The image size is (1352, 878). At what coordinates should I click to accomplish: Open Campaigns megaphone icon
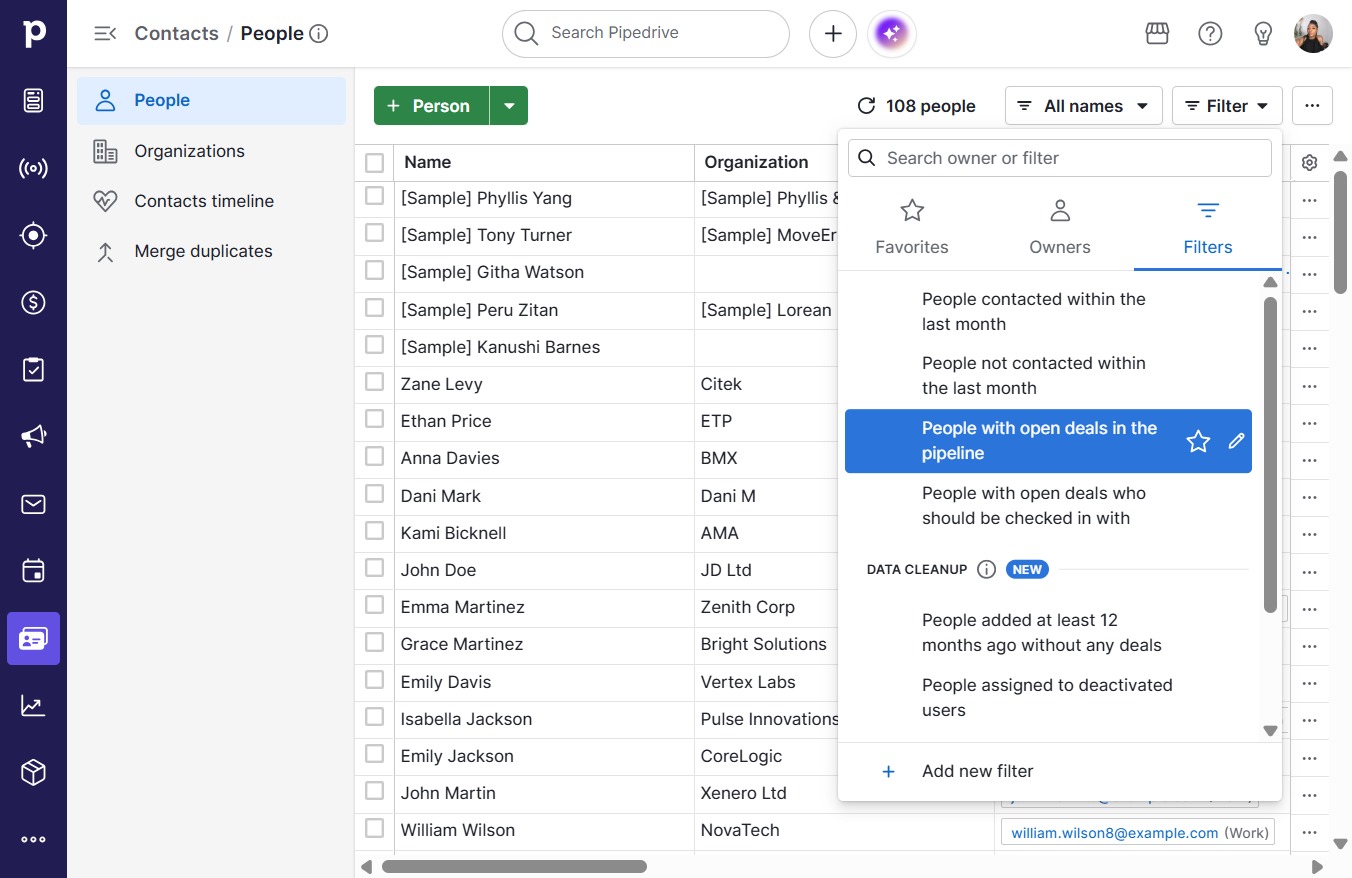click(33, 436)
